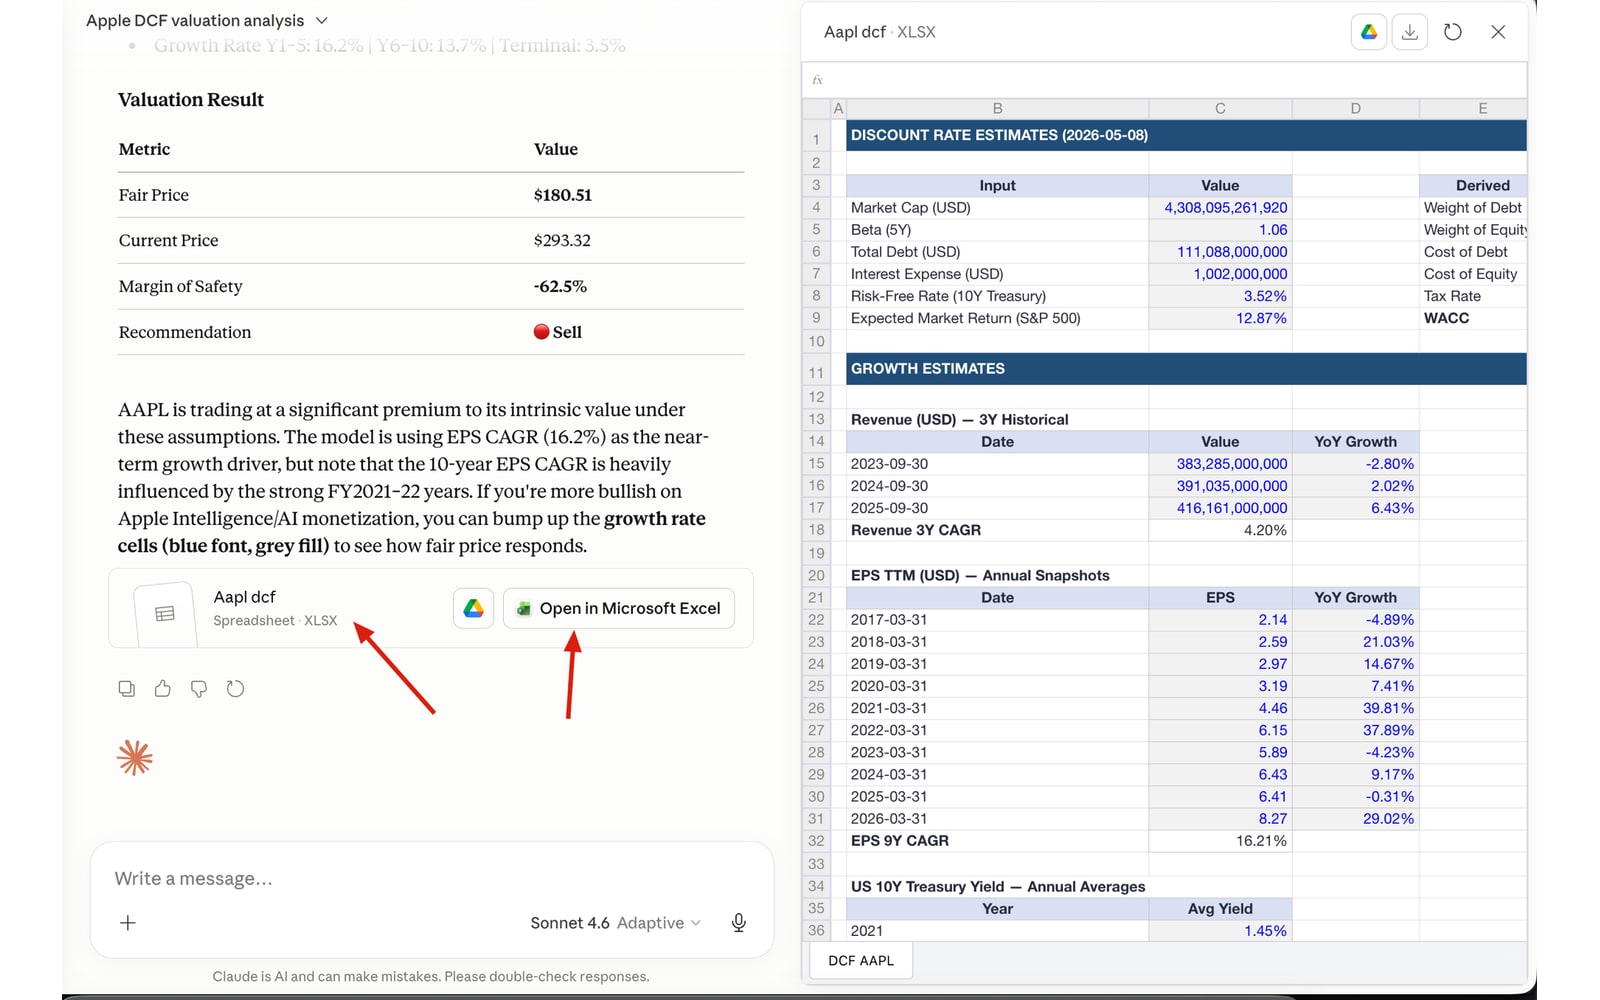This screenshot has width=1600, height=1000.
Task: Select row 32 header in spreadsheet
Action: pos(816,841)
